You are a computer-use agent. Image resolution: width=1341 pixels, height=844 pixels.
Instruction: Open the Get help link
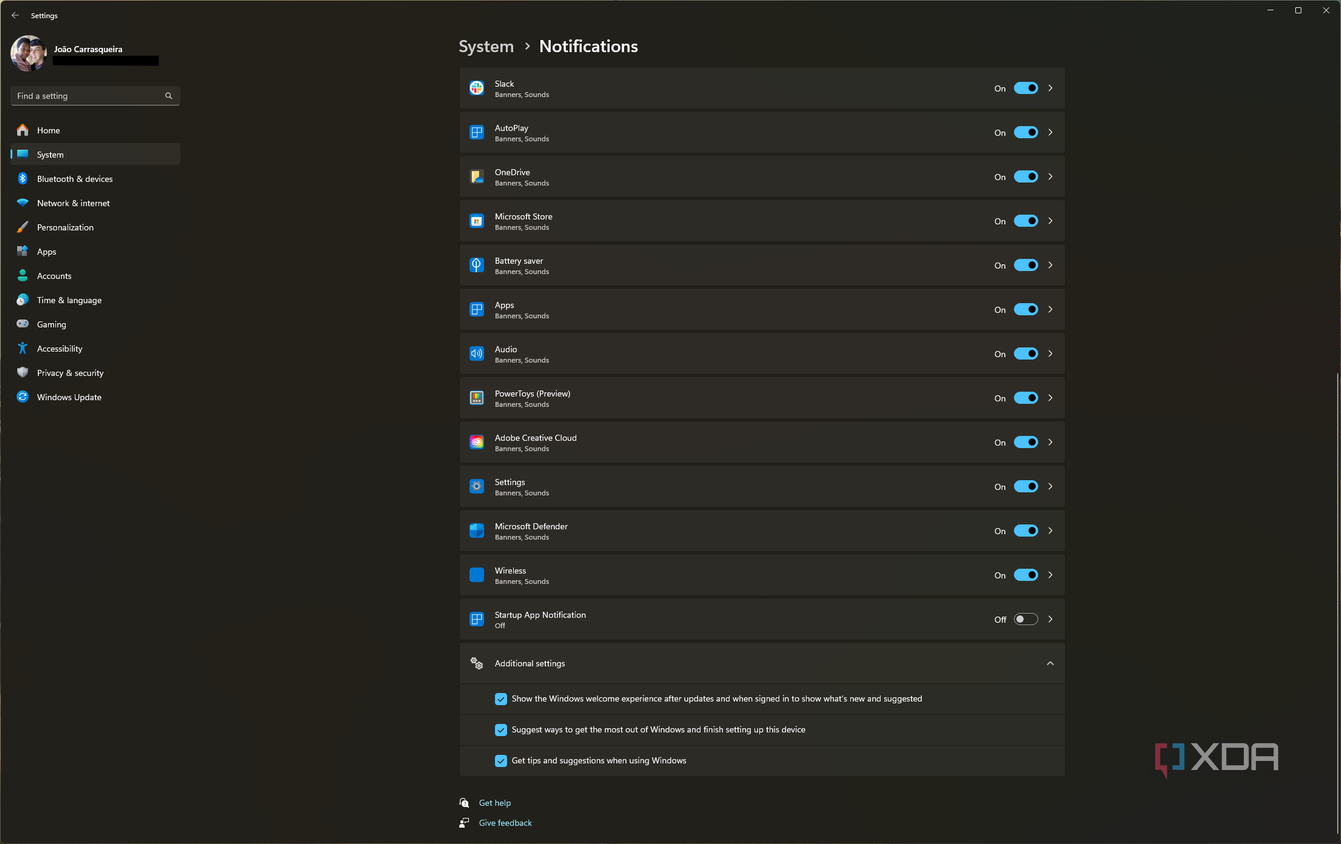[x=495, y=803]
